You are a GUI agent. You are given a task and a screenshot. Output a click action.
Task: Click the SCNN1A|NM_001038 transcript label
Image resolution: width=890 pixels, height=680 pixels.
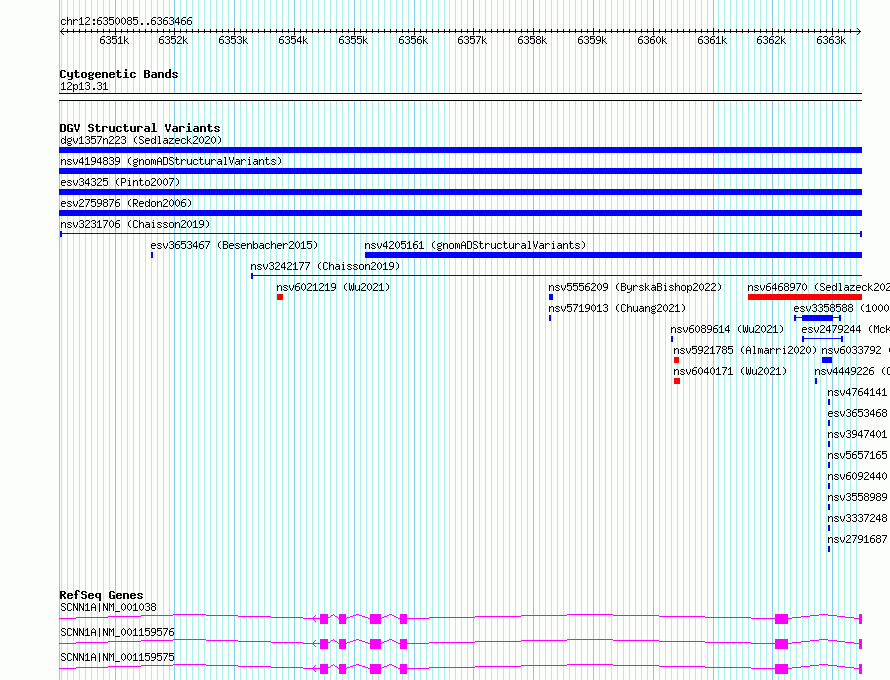pos(108,607)
